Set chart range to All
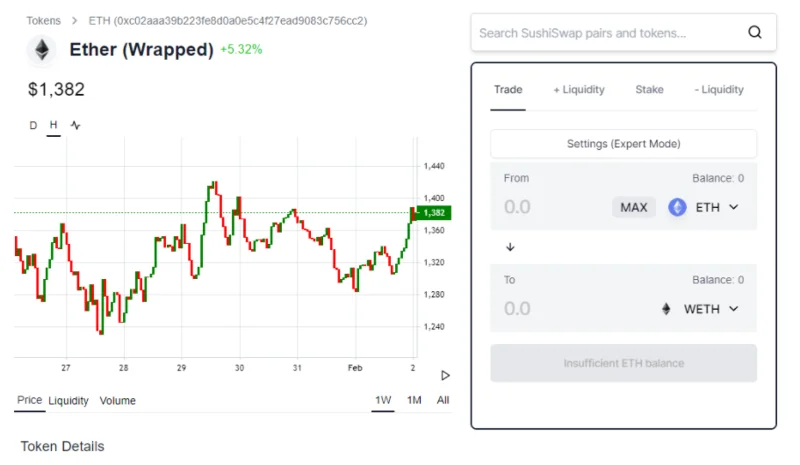Image resolution: width=800 pixels, height=465 pixels. (443, 400)
